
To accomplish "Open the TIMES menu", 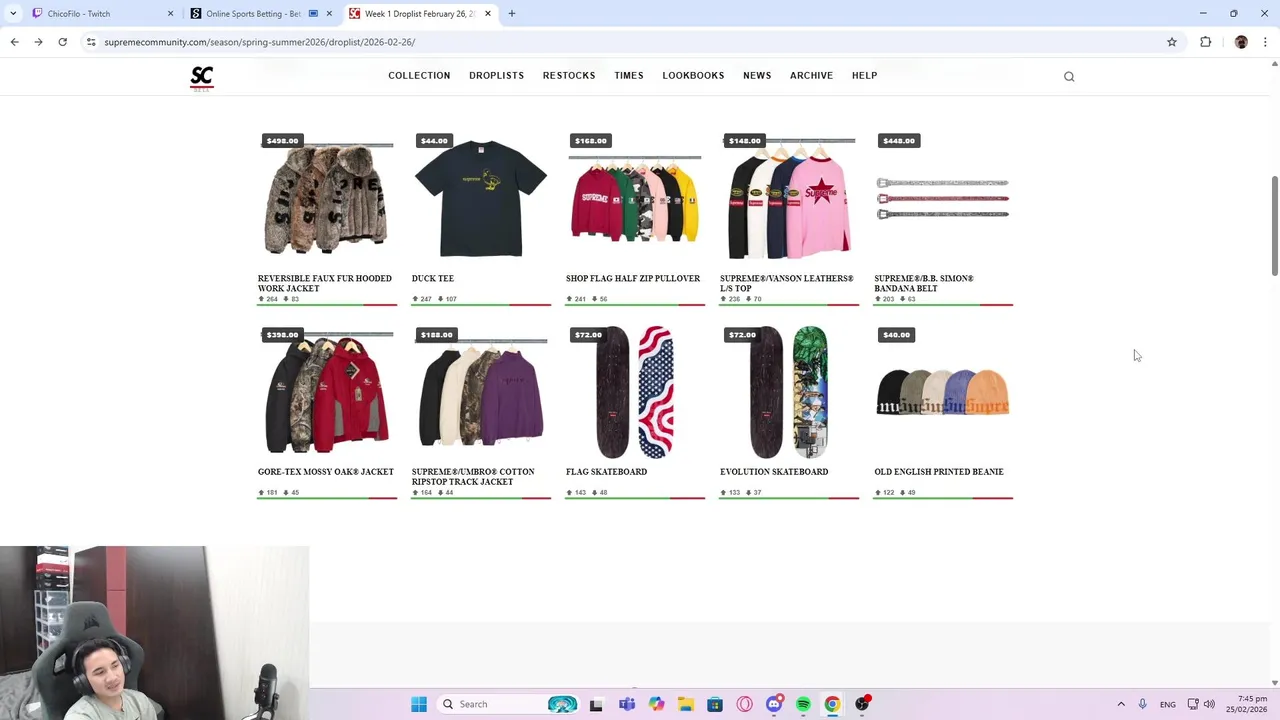I will [629, 76].
